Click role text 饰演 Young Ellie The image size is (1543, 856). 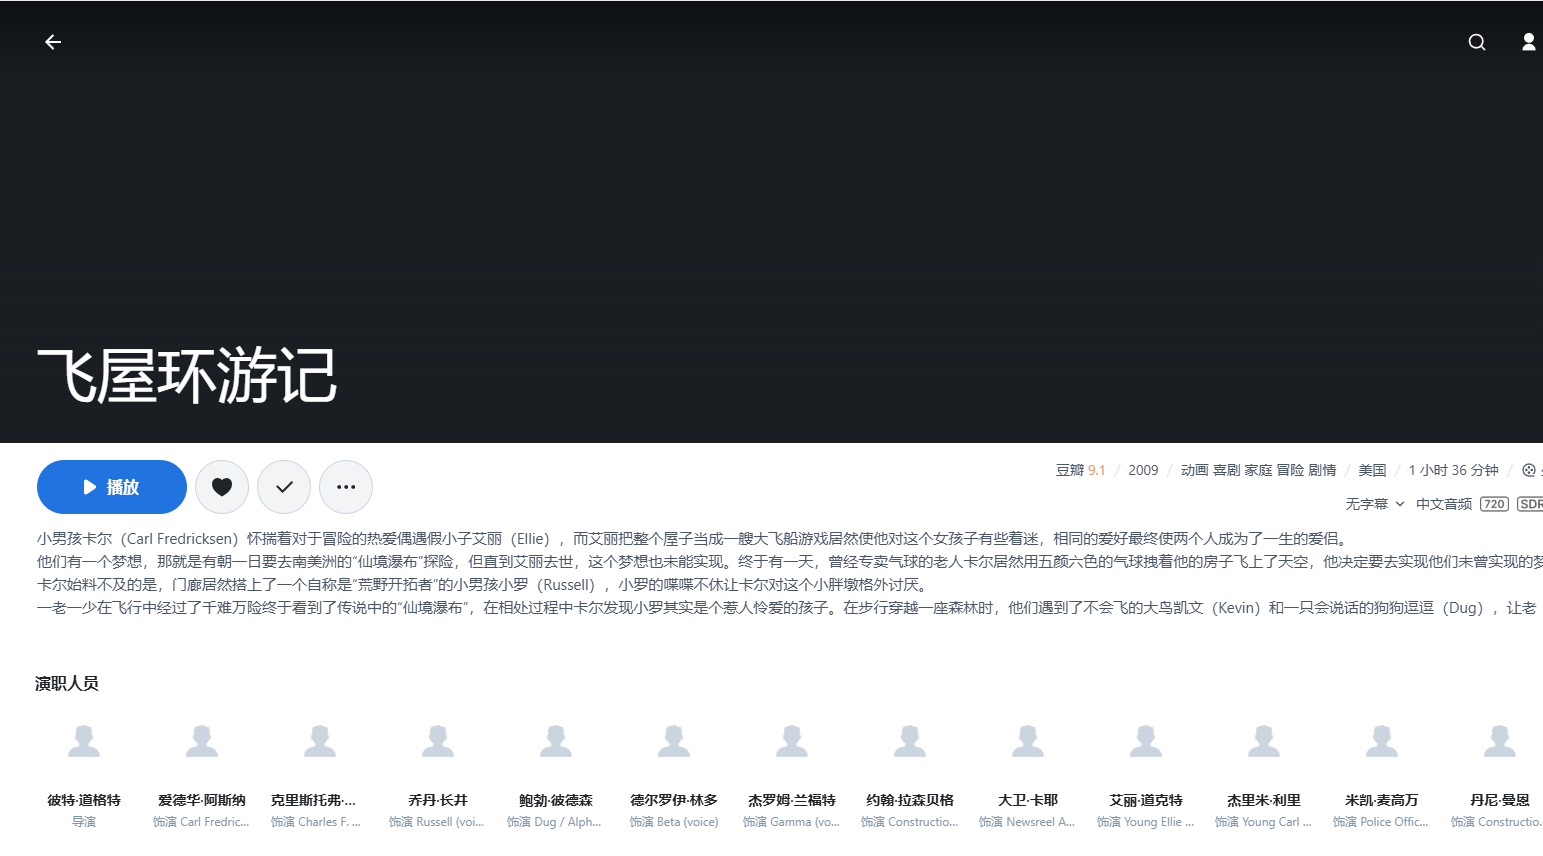coord(1146,822)
